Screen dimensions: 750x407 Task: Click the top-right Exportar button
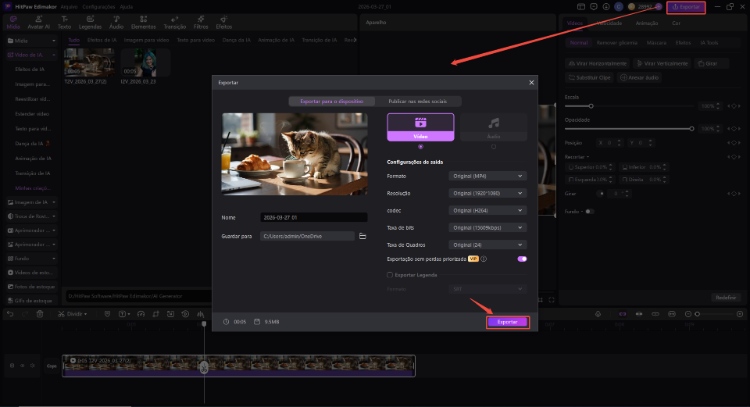[685, 7]
